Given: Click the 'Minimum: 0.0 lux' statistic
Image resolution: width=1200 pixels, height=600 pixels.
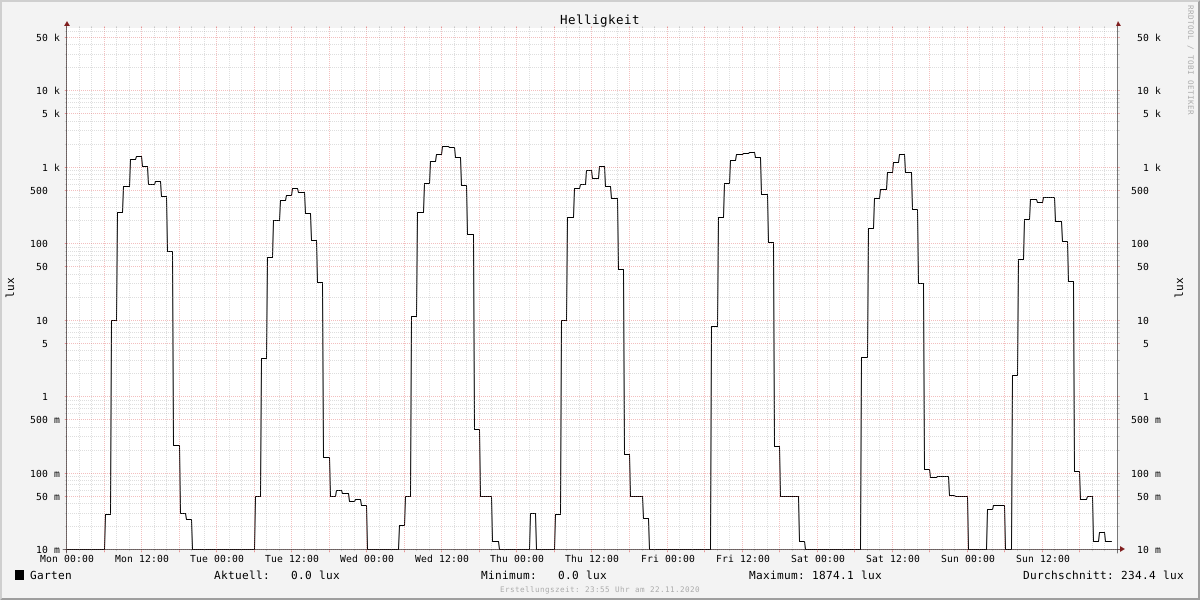Looking at the screenshot, I should coord(544,575).
